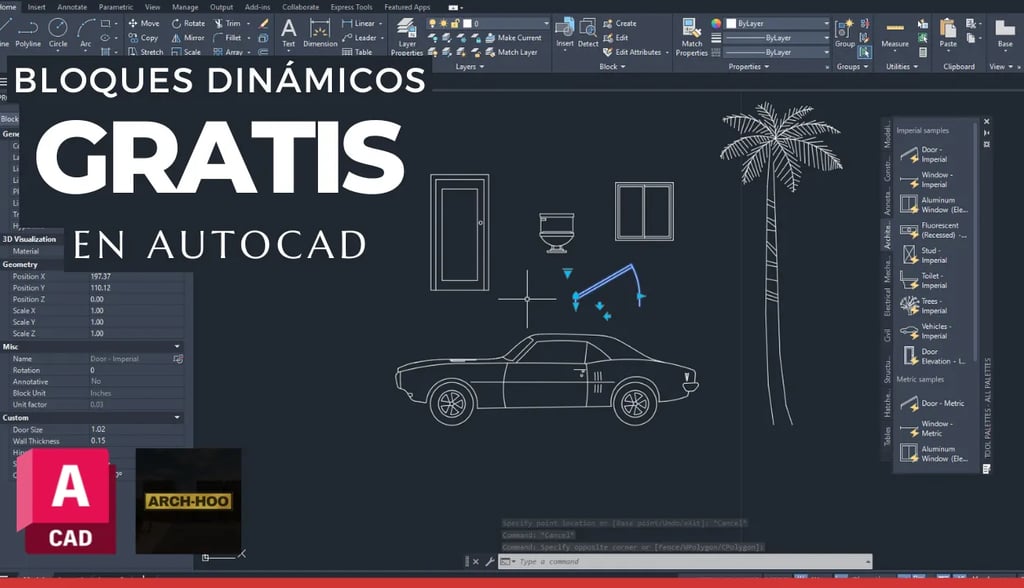
Task: Click the Detect block tool
Action: click(588, 33)
